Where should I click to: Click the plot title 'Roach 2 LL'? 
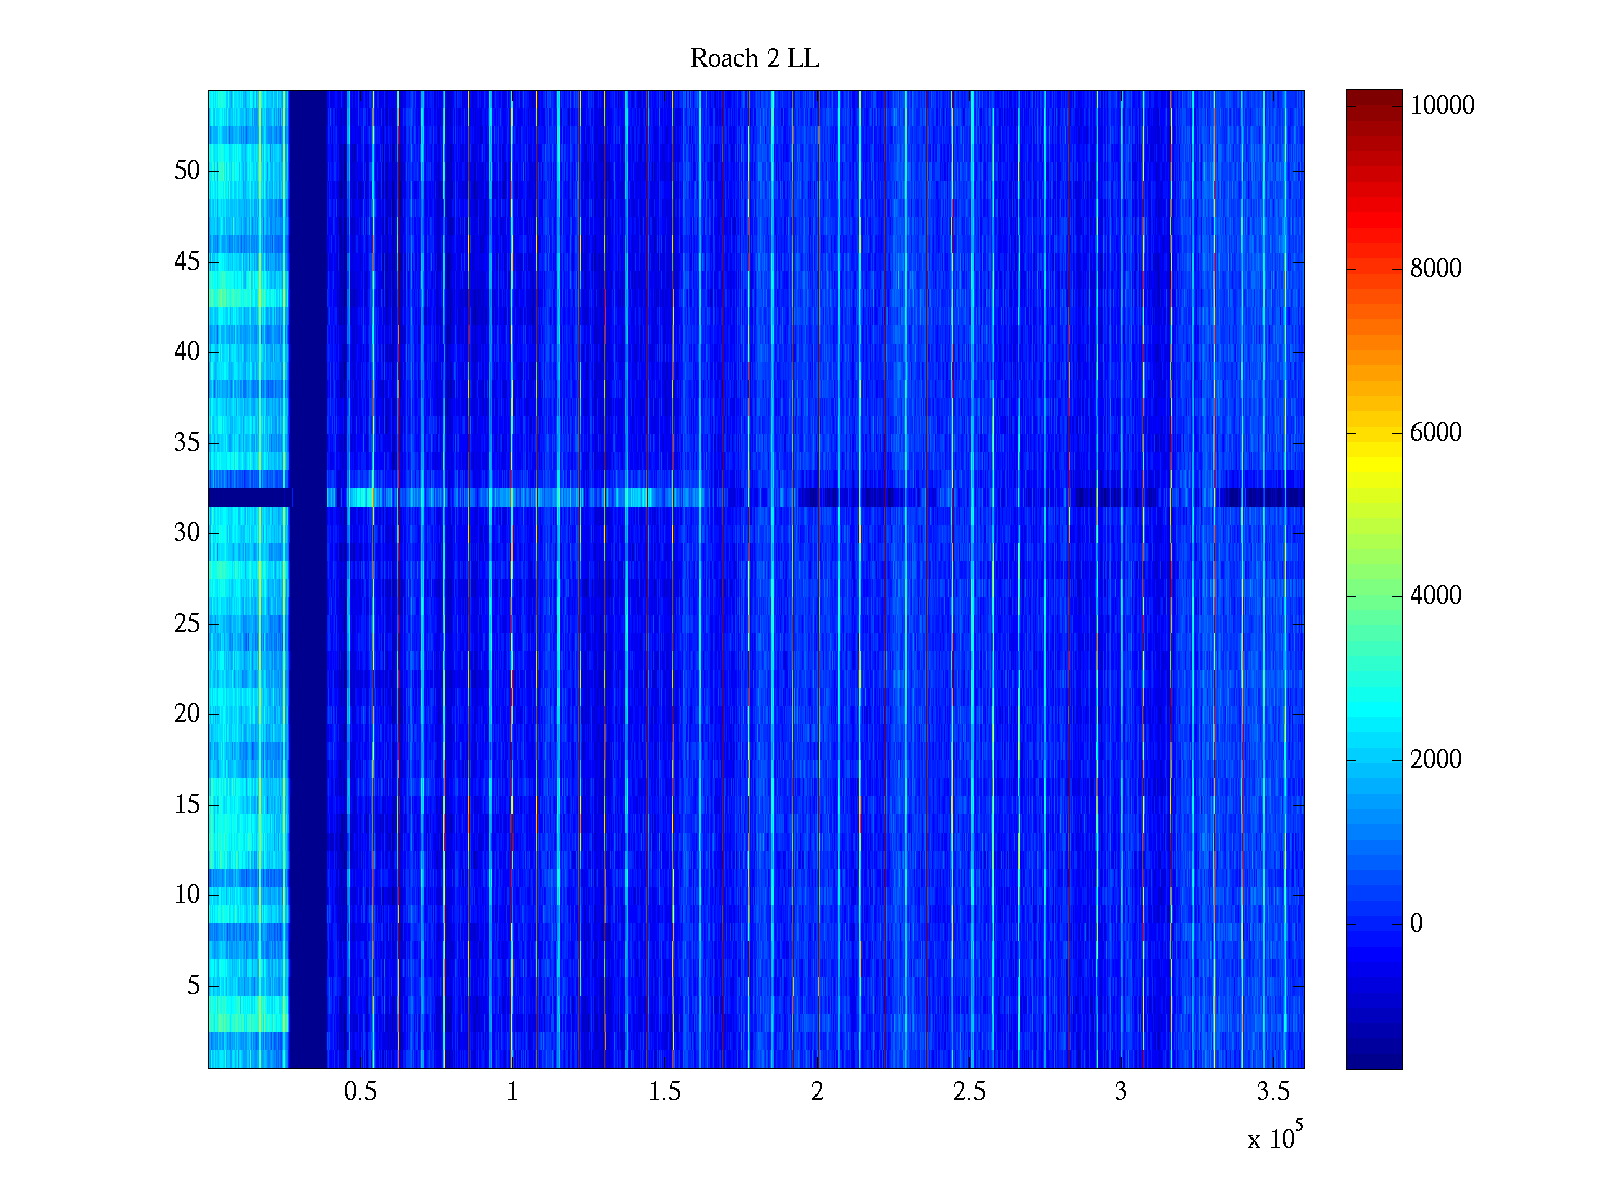click(x=754, y=59)
